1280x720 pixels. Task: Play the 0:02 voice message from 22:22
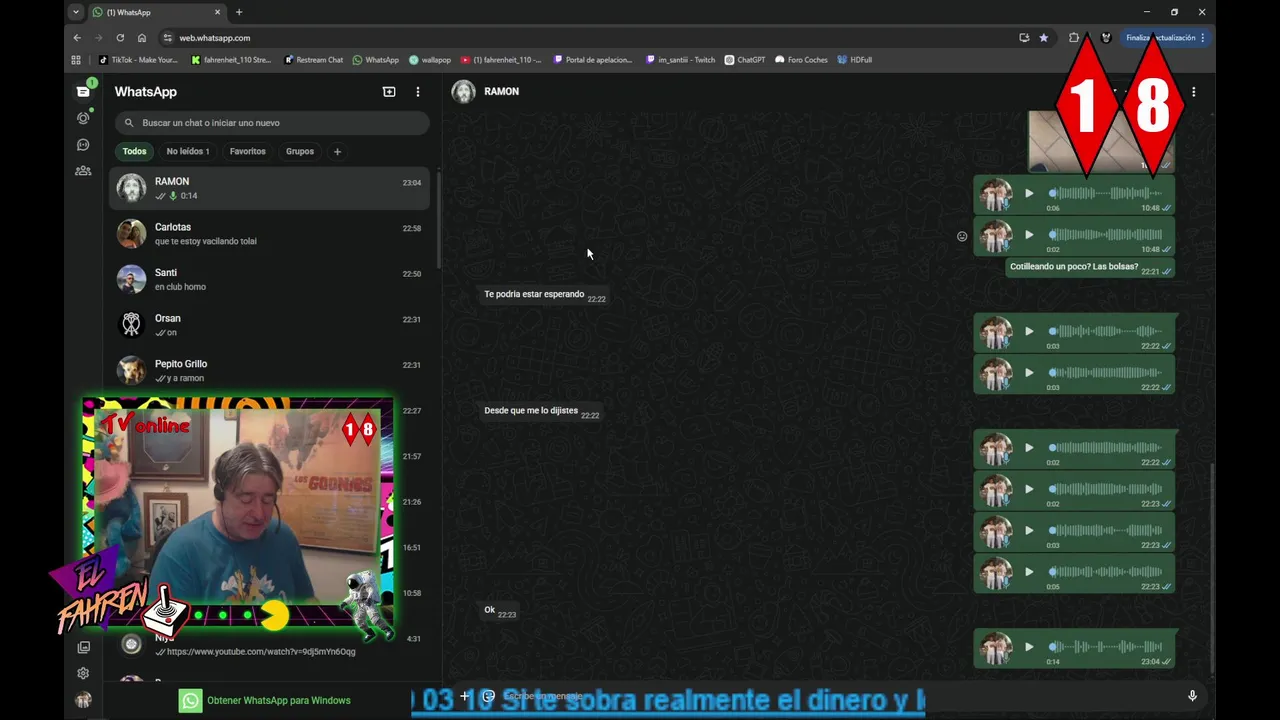pos(1029,448)
